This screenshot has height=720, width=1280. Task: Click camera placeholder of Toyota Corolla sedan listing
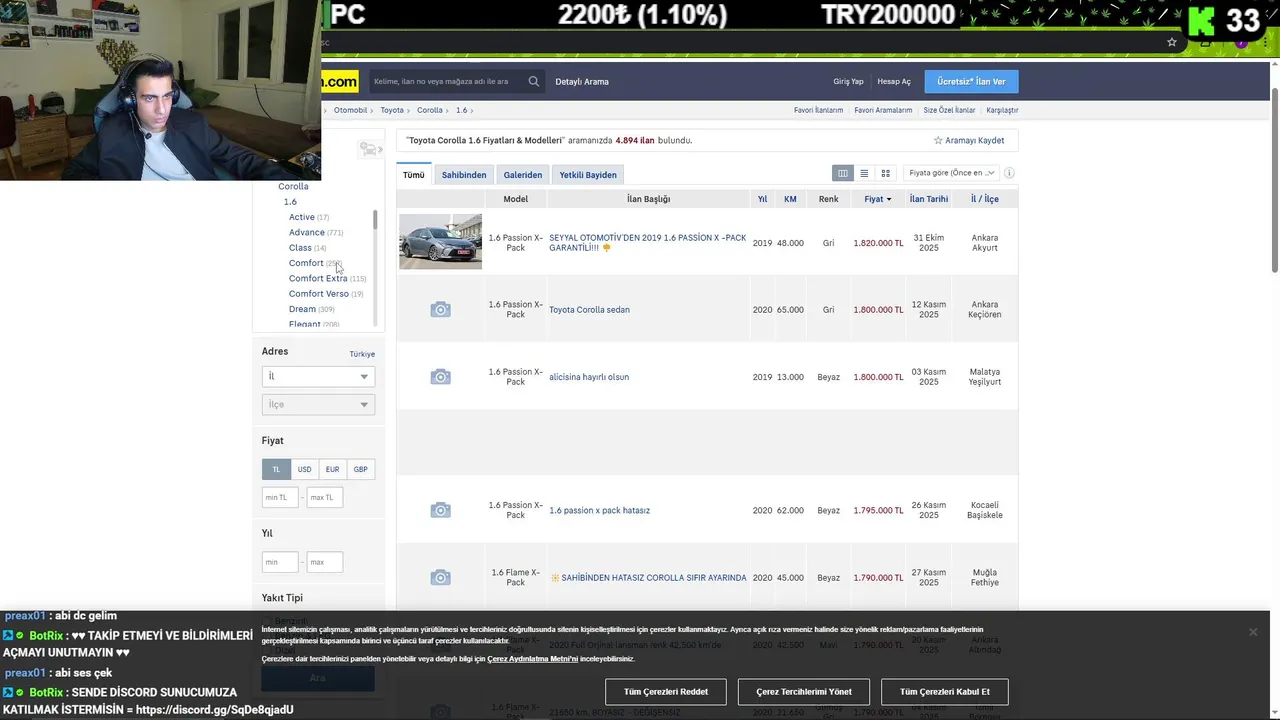click(x=440, y=310)
